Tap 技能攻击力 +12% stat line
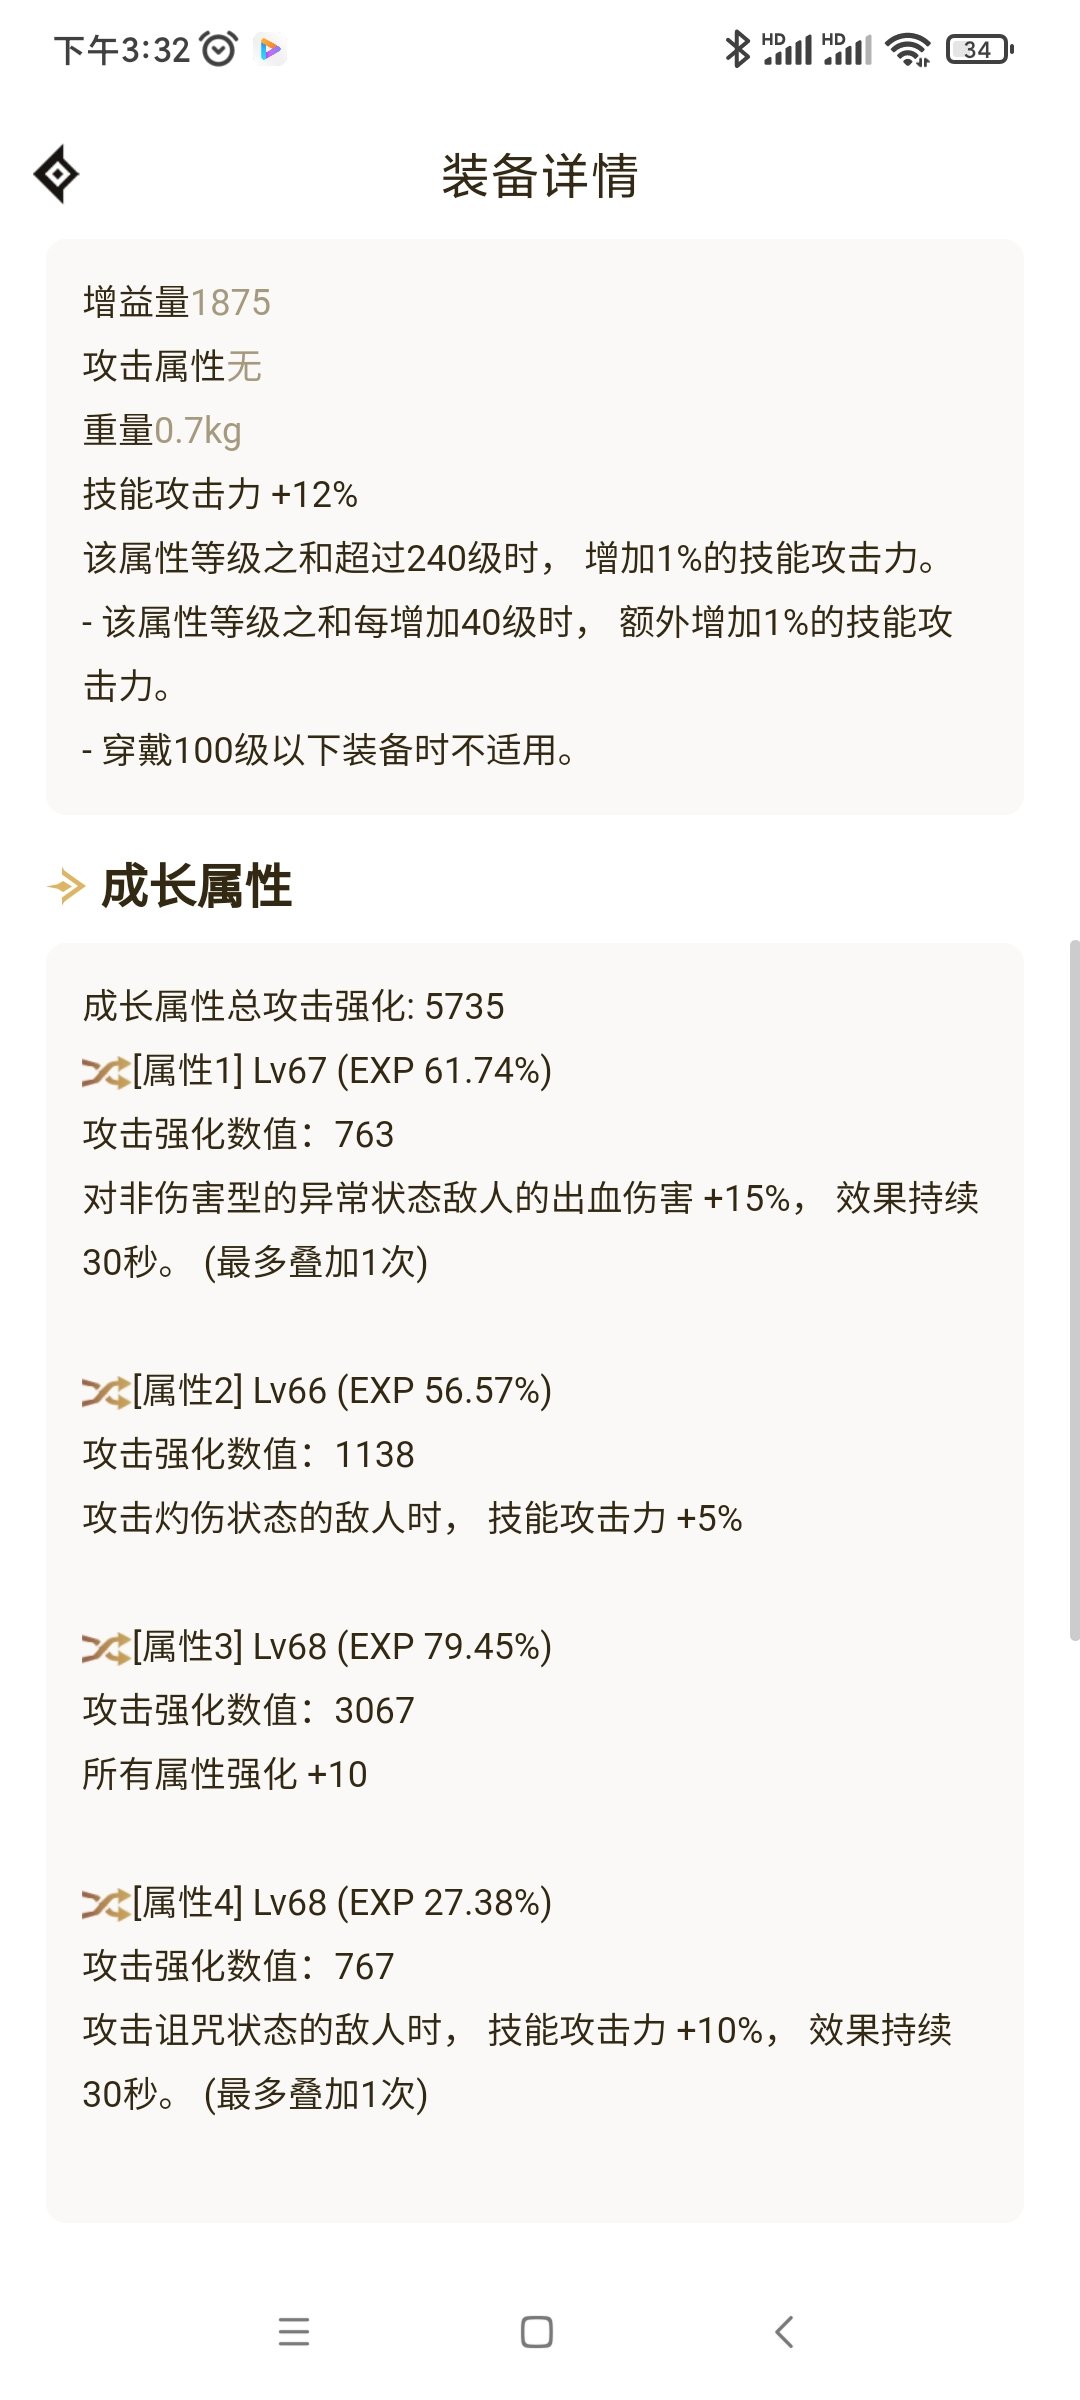The width and height of the screenshot is (1080, 2400). click(x=220, y=494)
